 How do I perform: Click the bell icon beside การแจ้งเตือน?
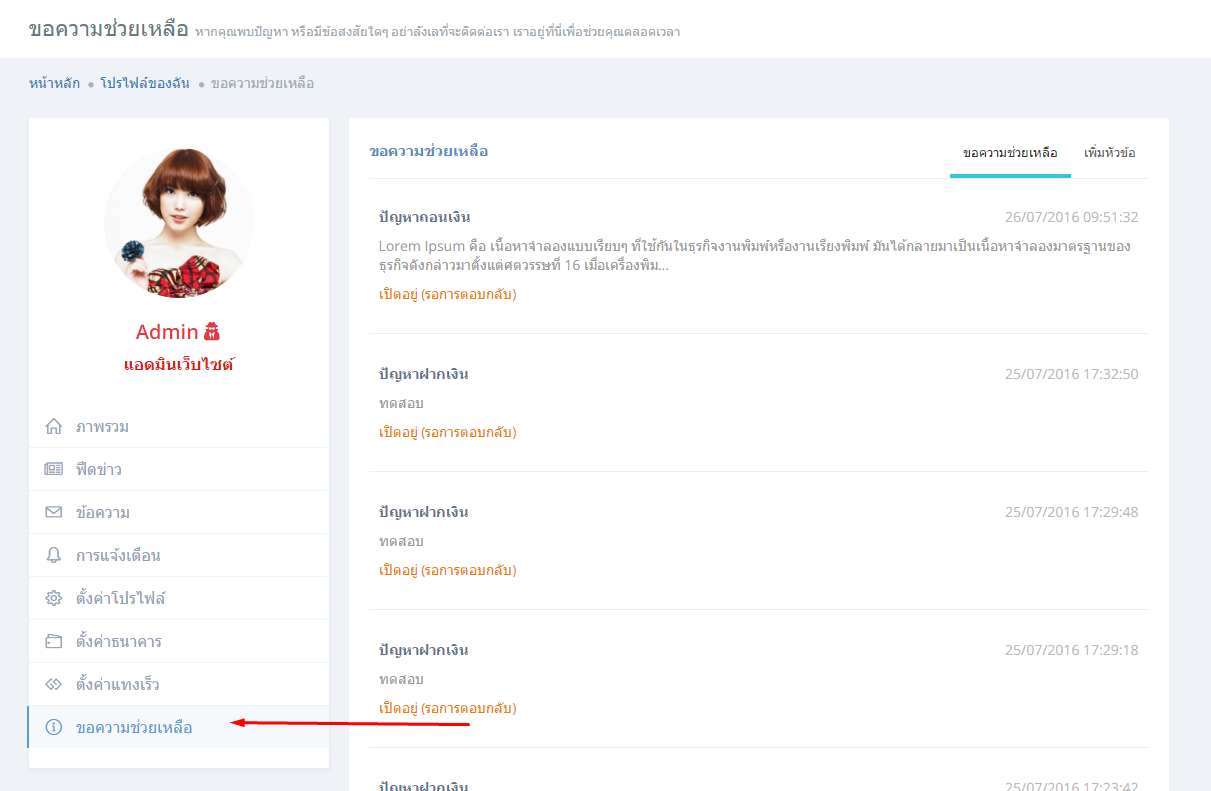tap(54, 556)
